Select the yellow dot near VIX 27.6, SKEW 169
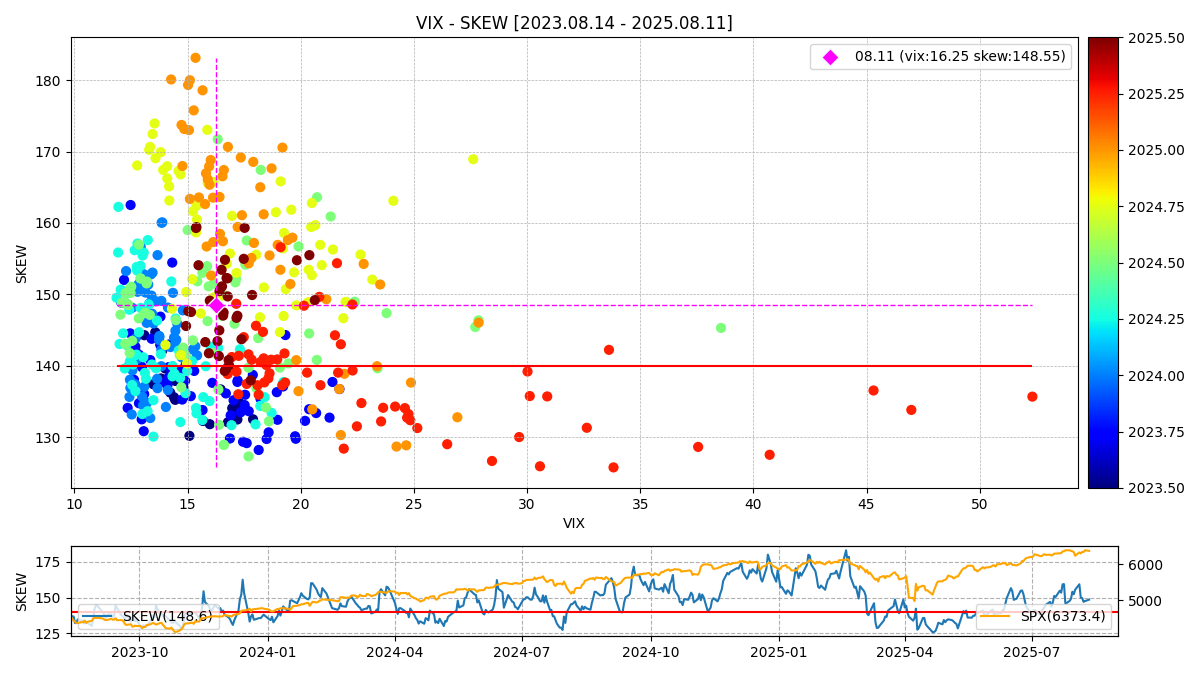Viewport: 1200px width, 675px height. point(473,159)
